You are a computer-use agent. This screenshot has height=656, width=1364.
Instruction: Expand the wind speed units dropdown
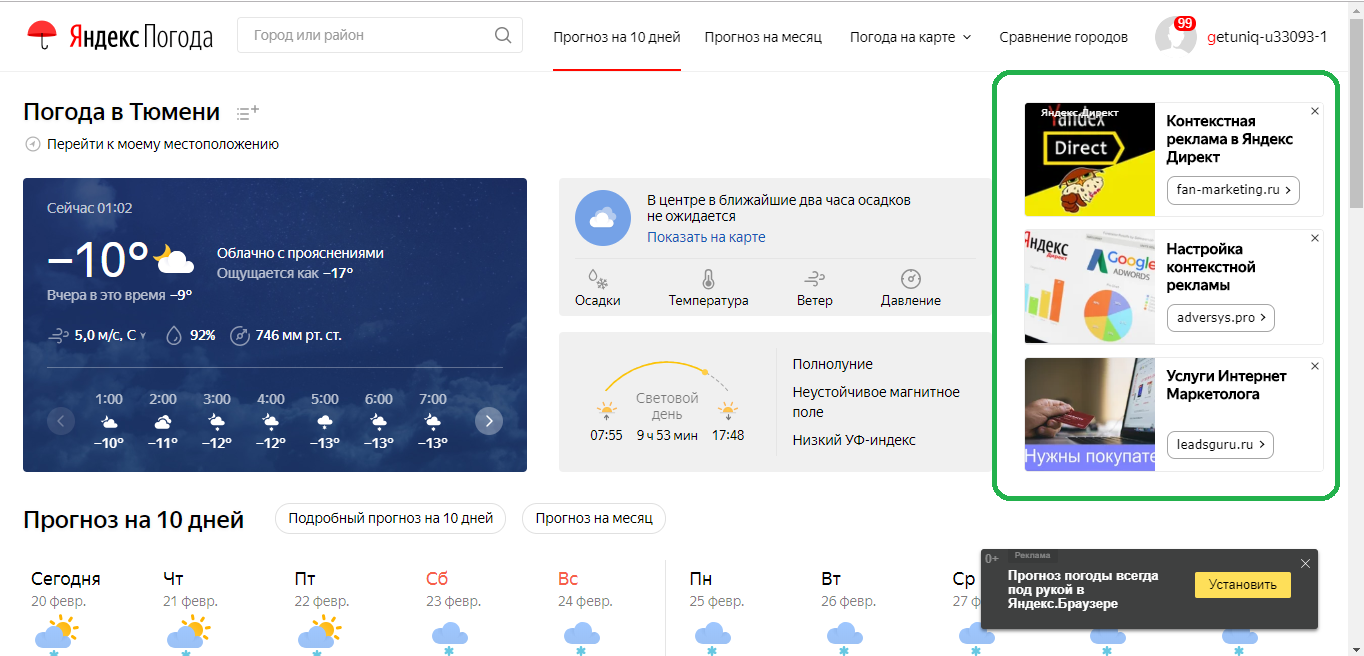click(x=143, y=336)
